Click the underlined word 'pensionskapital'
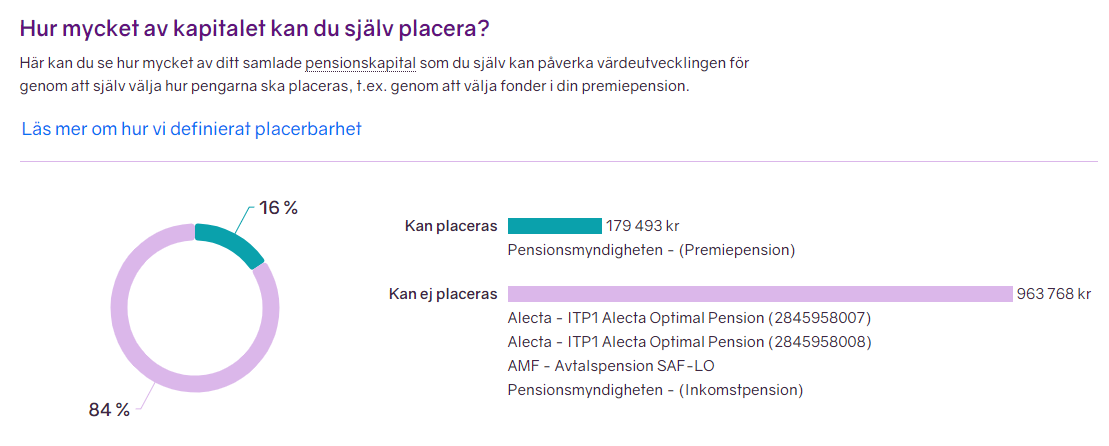Screen dimensions: 1109x446 coord(360,63)
